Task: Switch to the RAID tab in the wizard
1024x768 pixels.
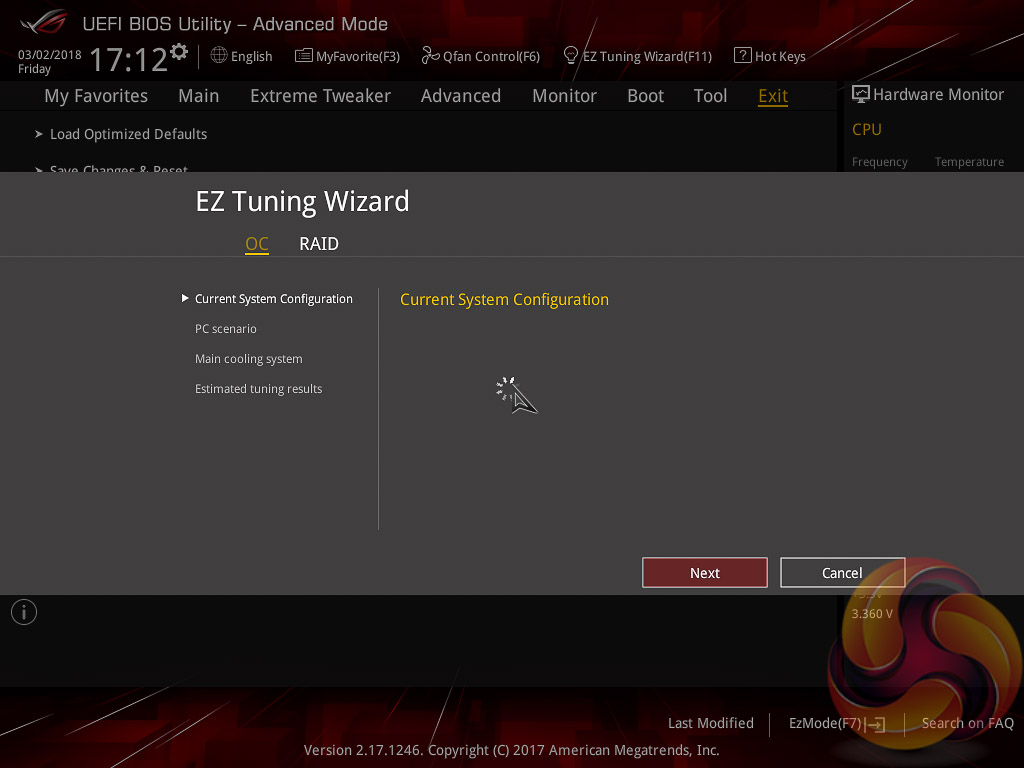Action: coord(319,244)
